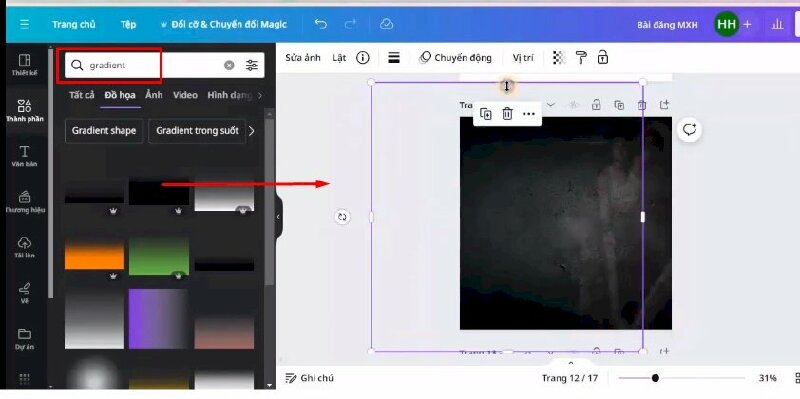Switch to Video tab
The image size is (800, 399).
point(185,95)
